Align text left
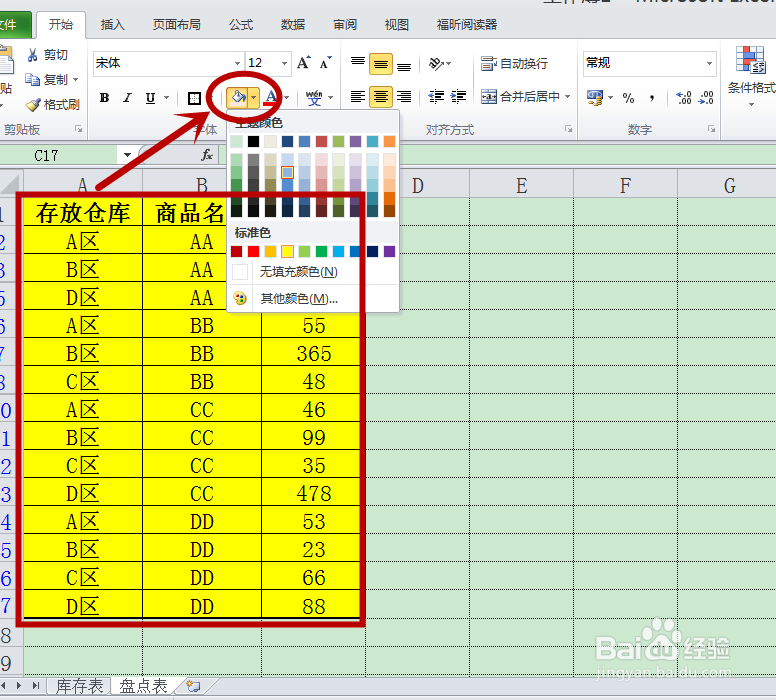This screenshot has width=776, height=700. click(357, 97)
